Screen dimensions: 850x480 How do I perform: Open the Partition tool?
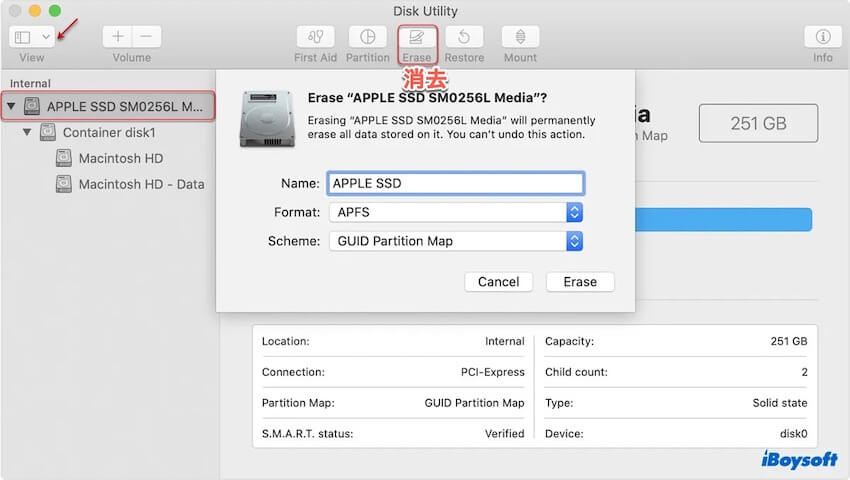[x=368, y=37]
